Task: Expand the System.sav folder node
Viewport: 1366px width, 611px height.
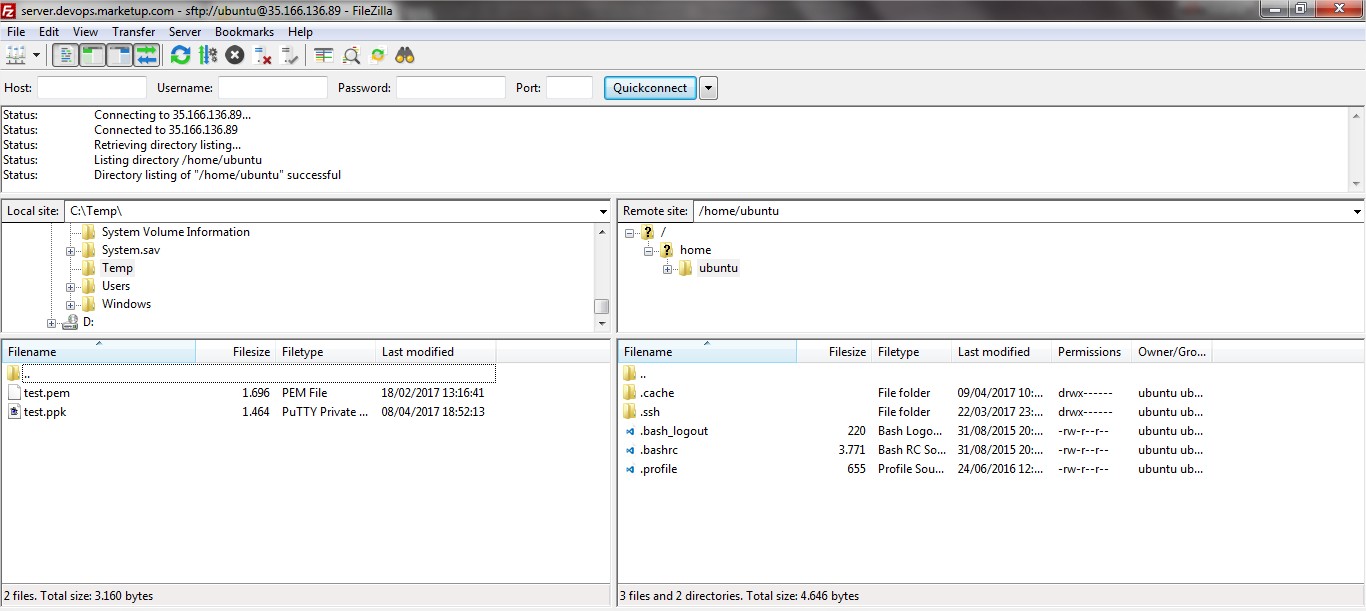Action: pyautogui.click(x=71, y=251)
